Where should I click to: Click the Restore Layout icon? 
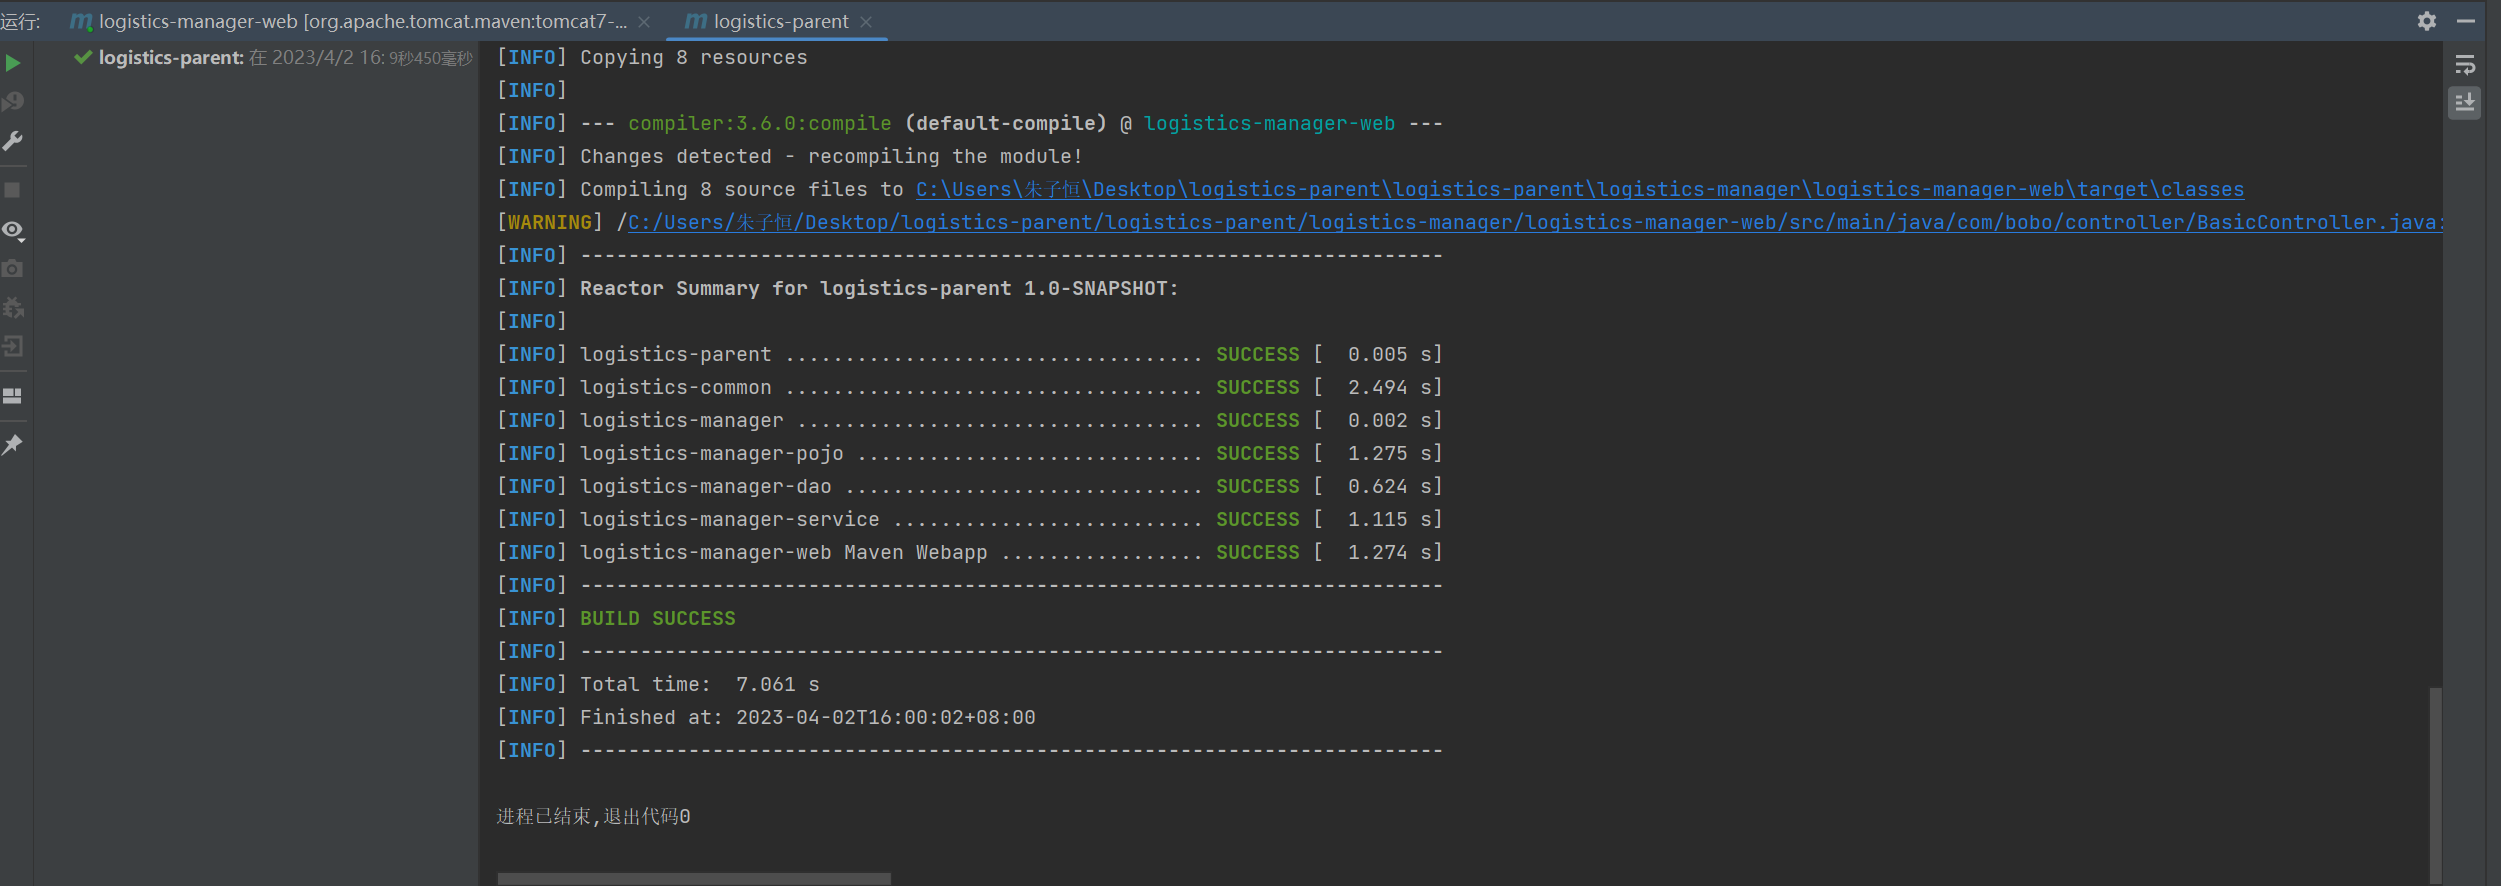13,396
